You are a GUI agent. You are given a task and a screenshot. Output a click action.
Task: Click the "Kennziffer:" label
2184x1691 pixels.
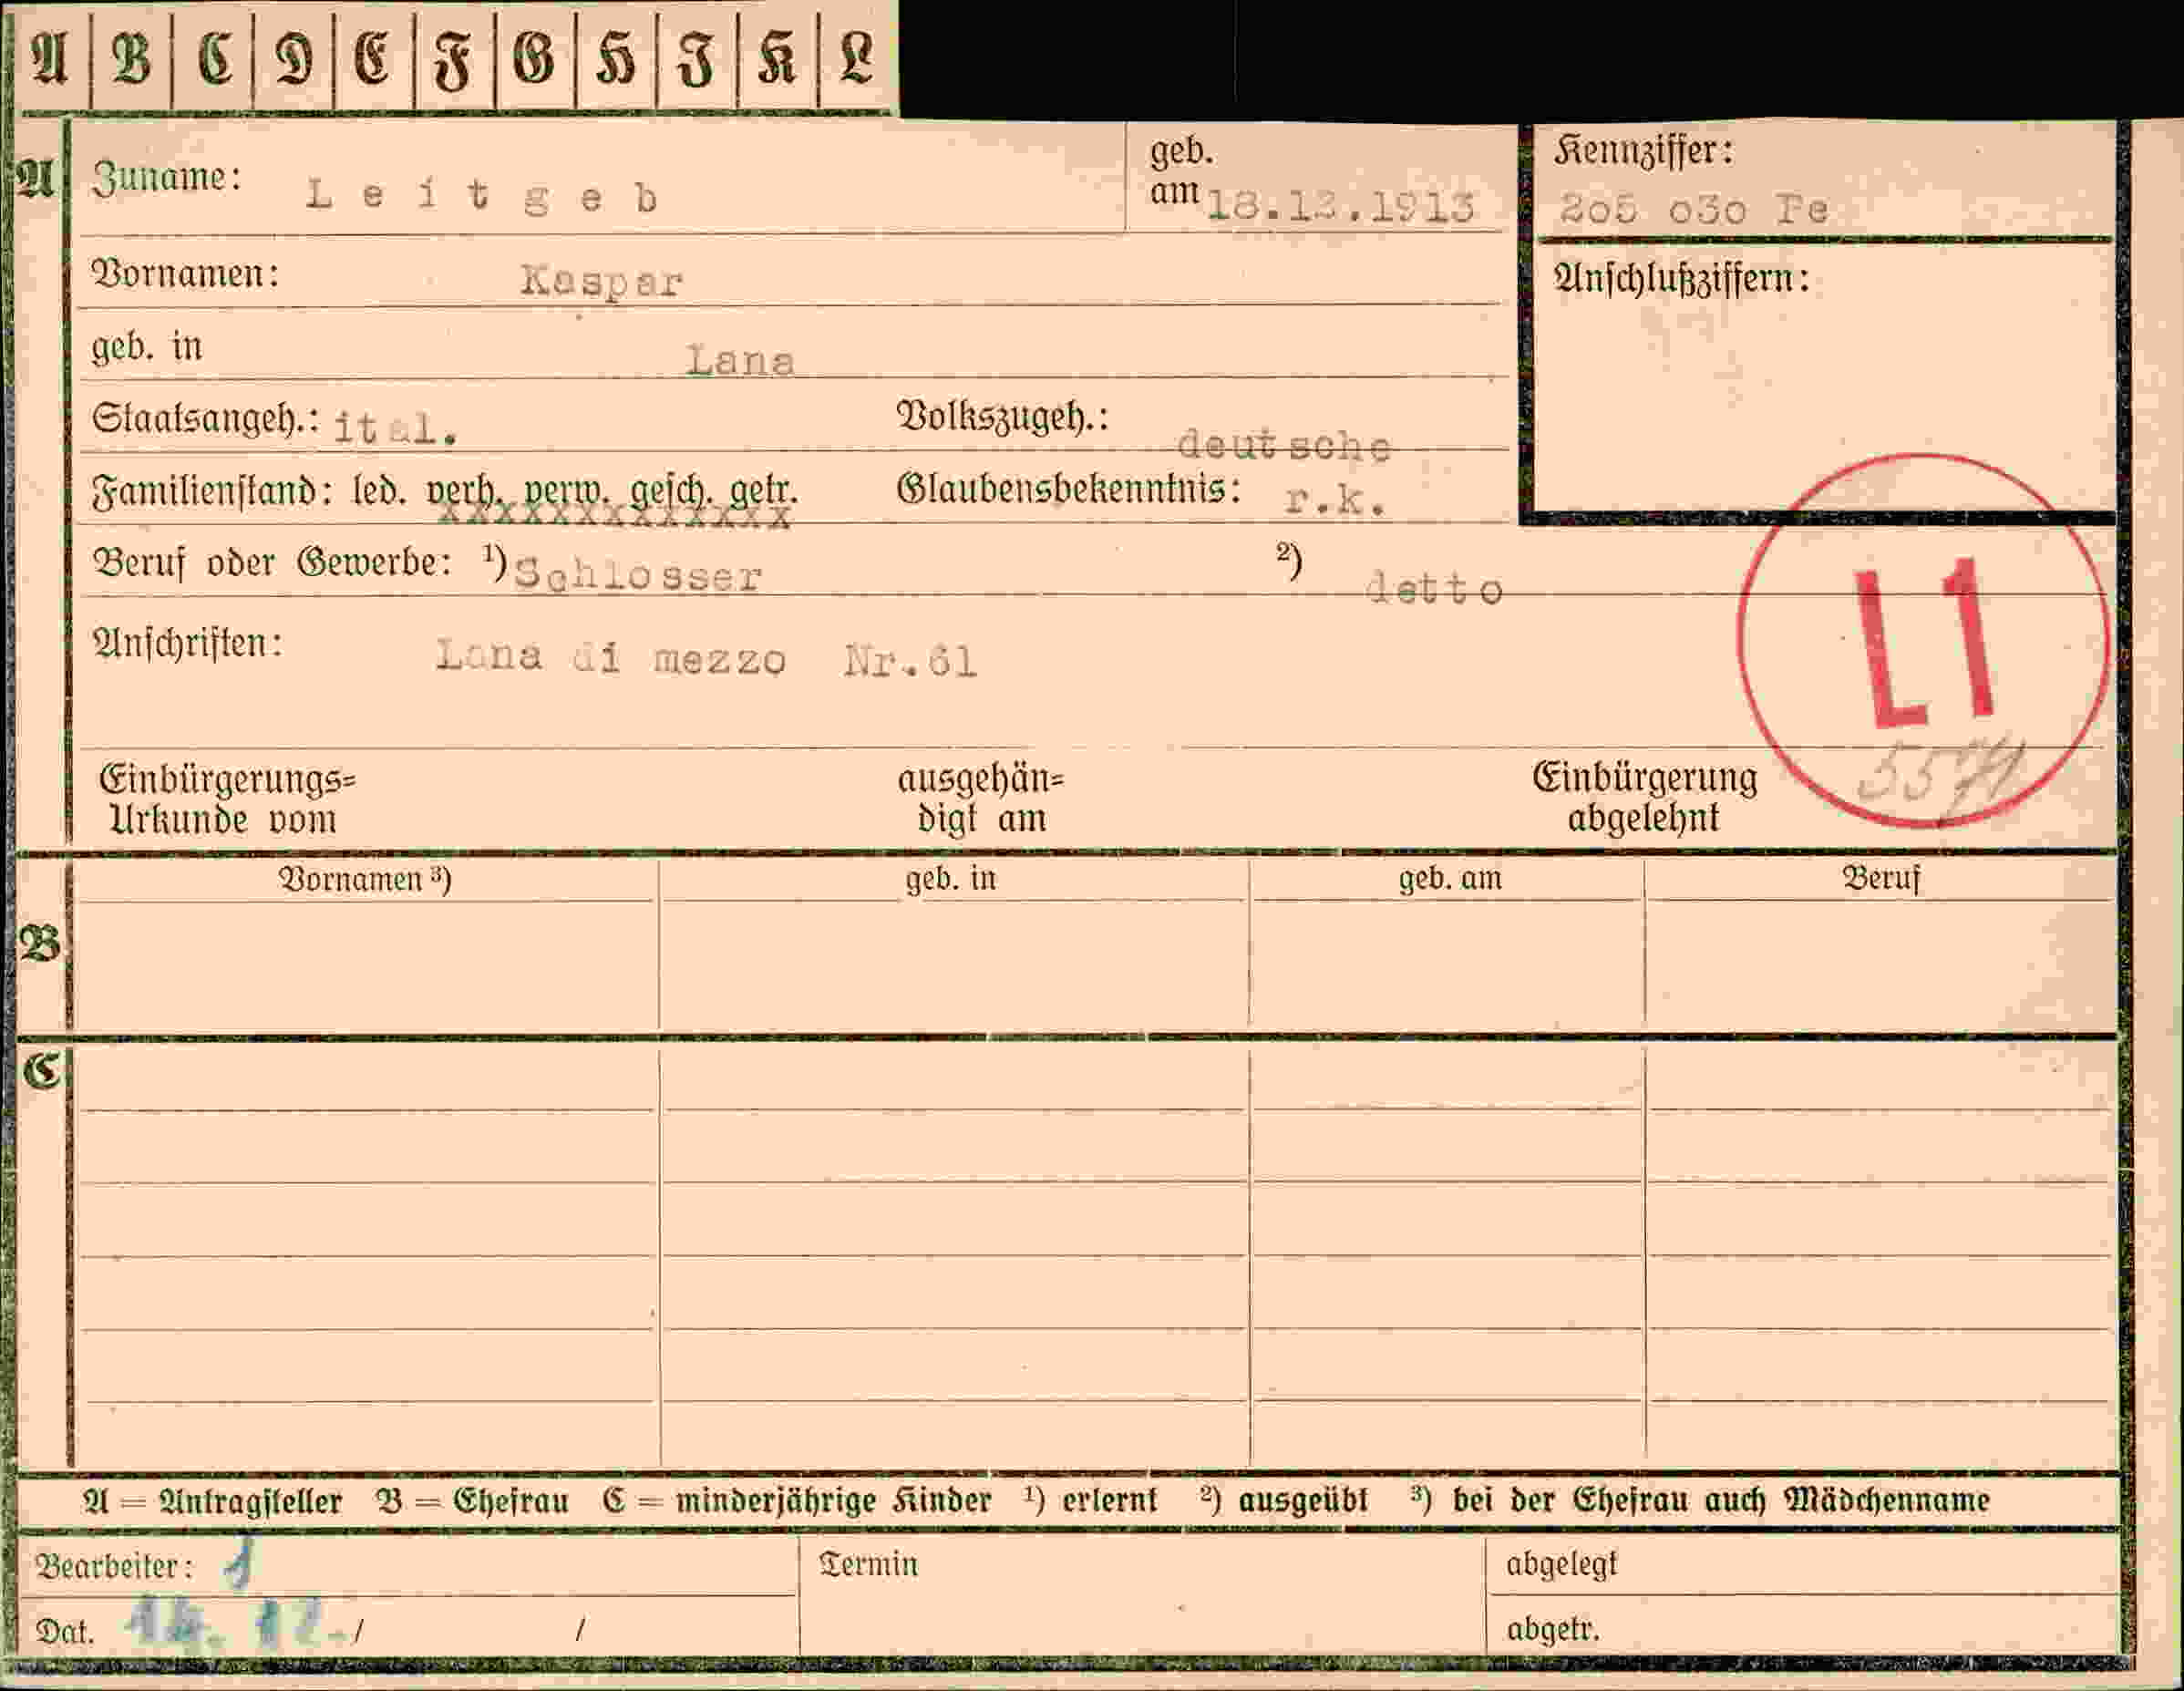pos(1643,151)
